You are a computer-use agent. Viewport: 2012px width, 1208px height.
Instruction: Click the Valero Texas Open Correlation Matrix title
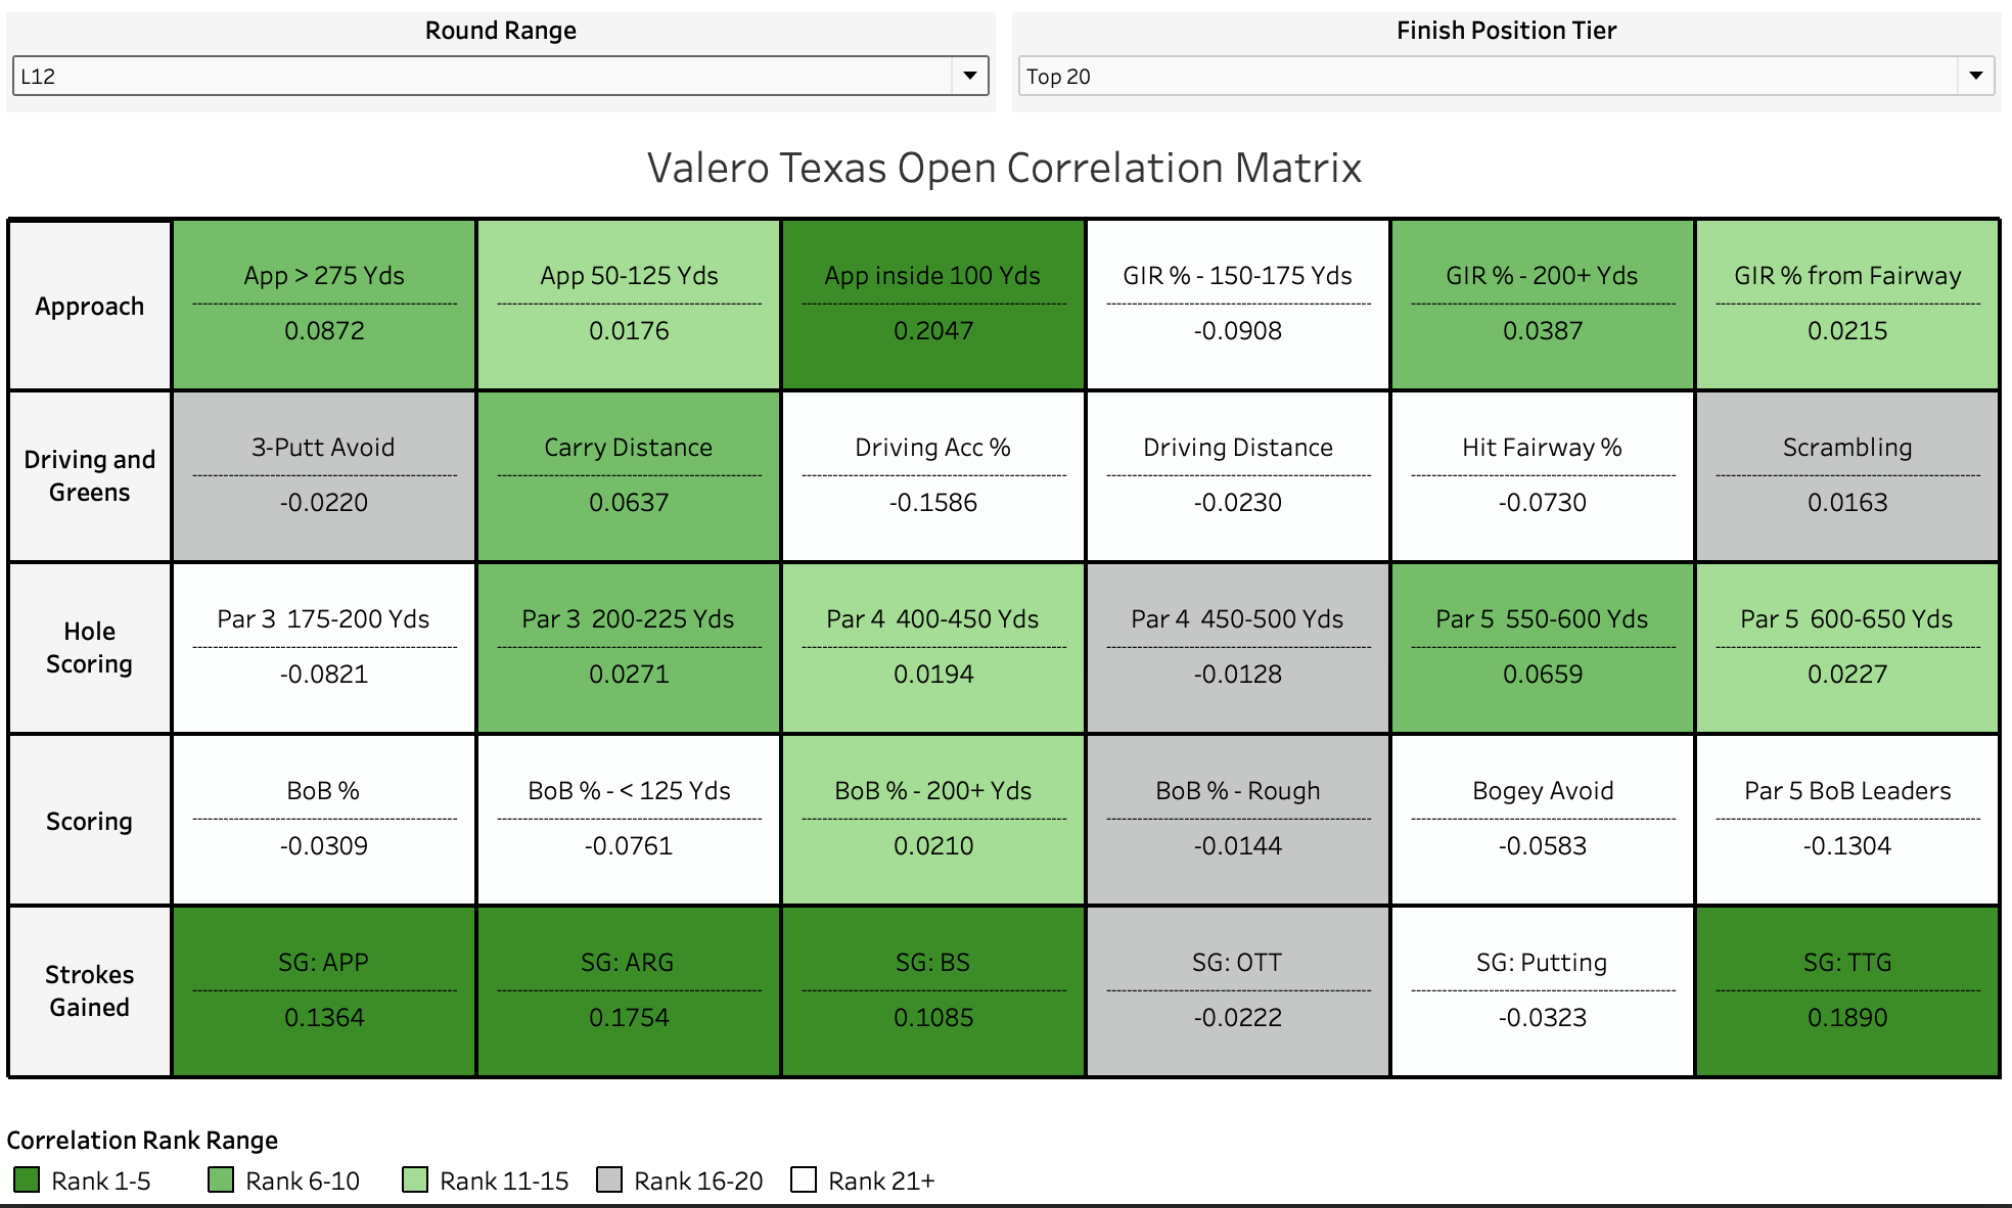pyautogui.click(x=1004, y=168)
